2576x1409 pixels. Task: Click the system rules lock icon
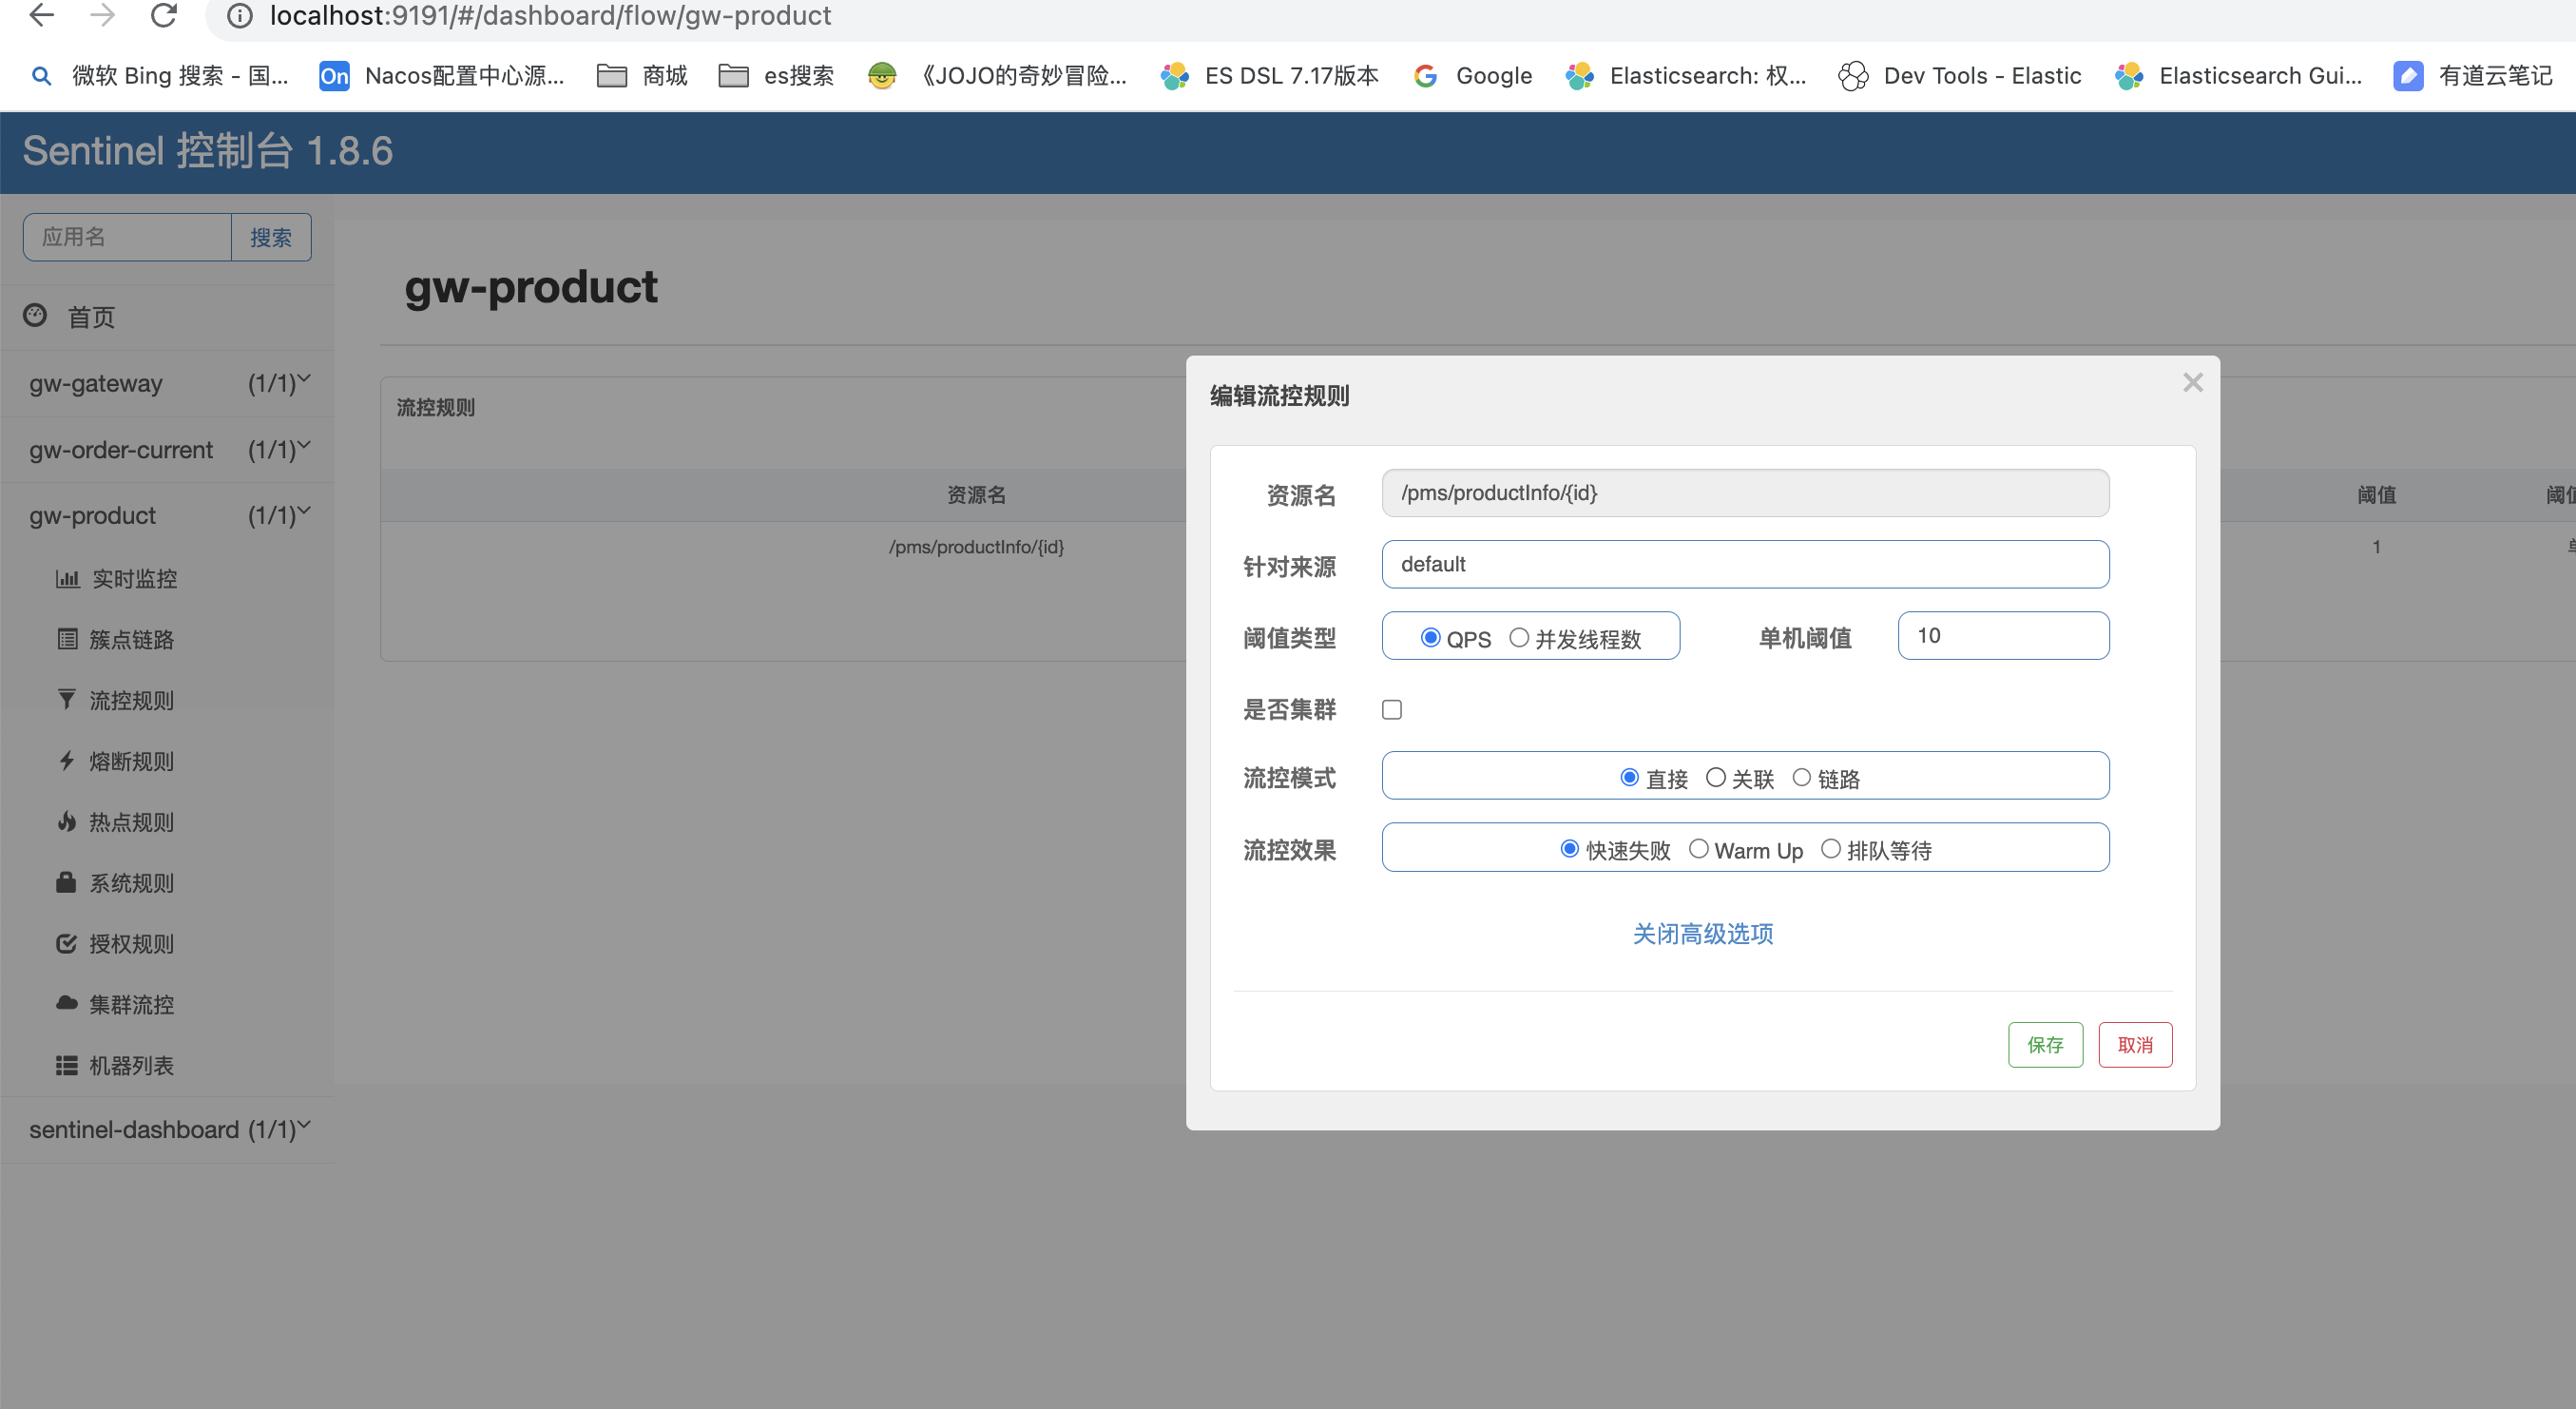pyautogui.click(x=67, y=883)
